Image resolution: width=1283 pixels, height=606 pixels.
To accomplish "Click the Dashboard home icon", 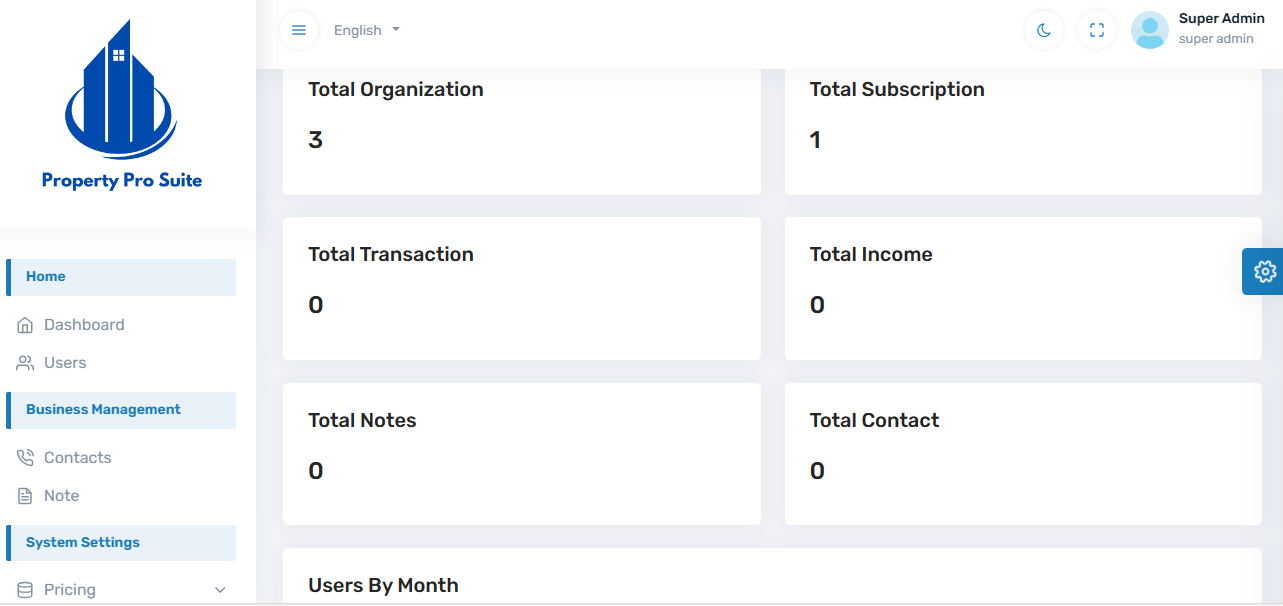I will tap(25, 325).
